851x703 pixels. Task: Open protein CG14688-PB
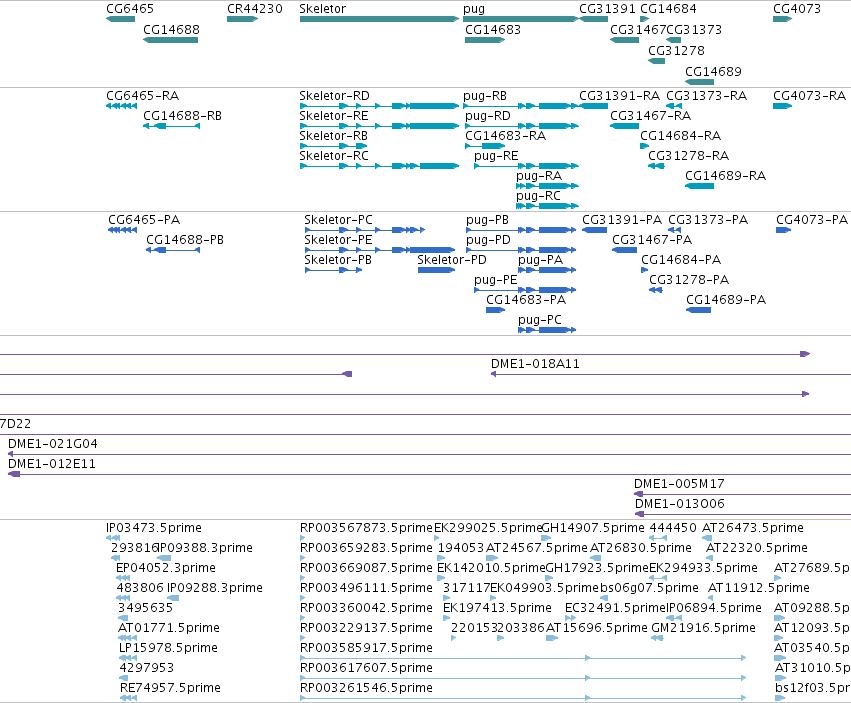coord(185,240)
